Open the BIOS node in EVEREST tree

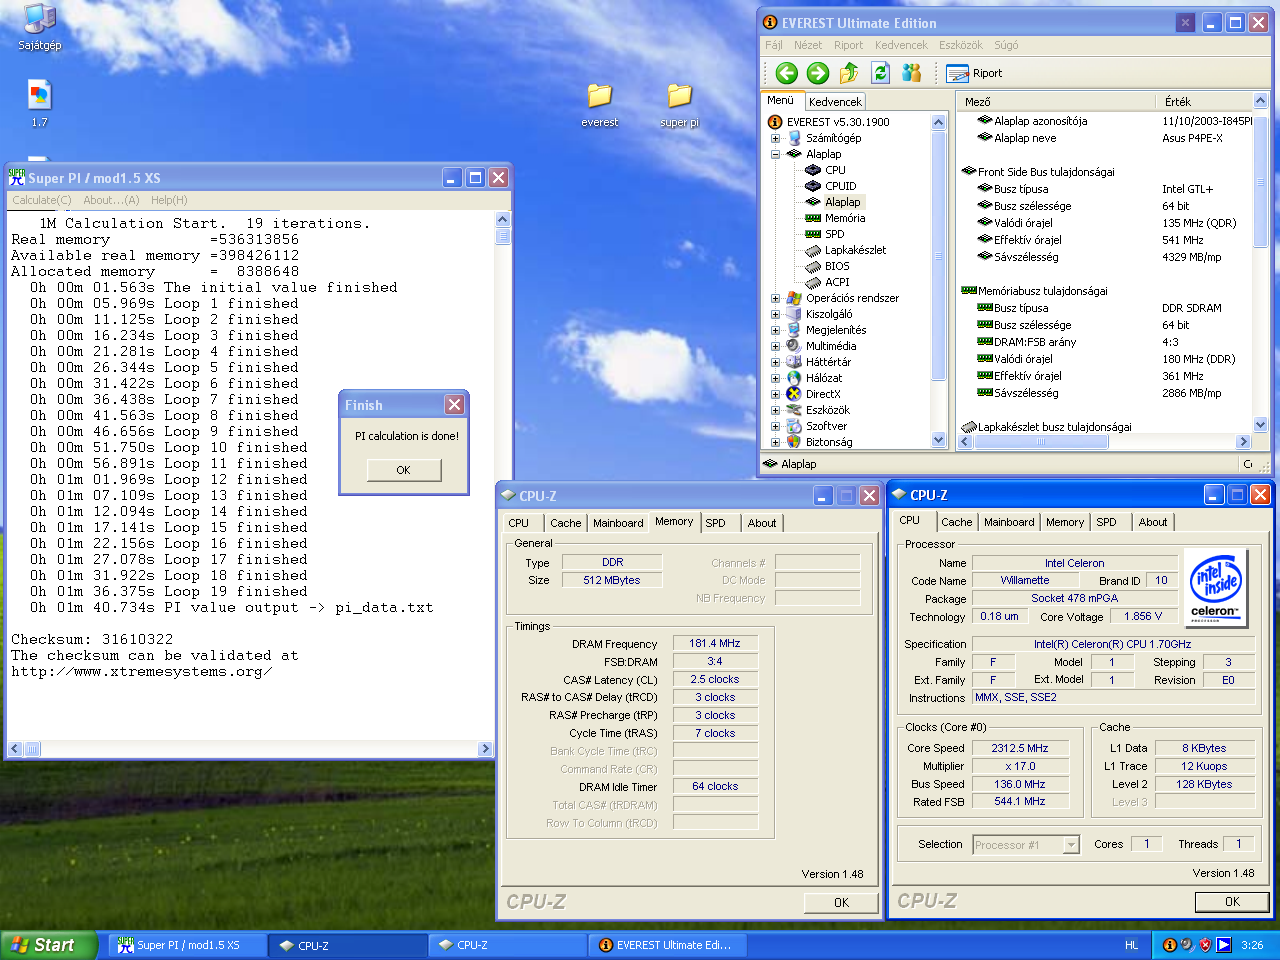(837, 266)
